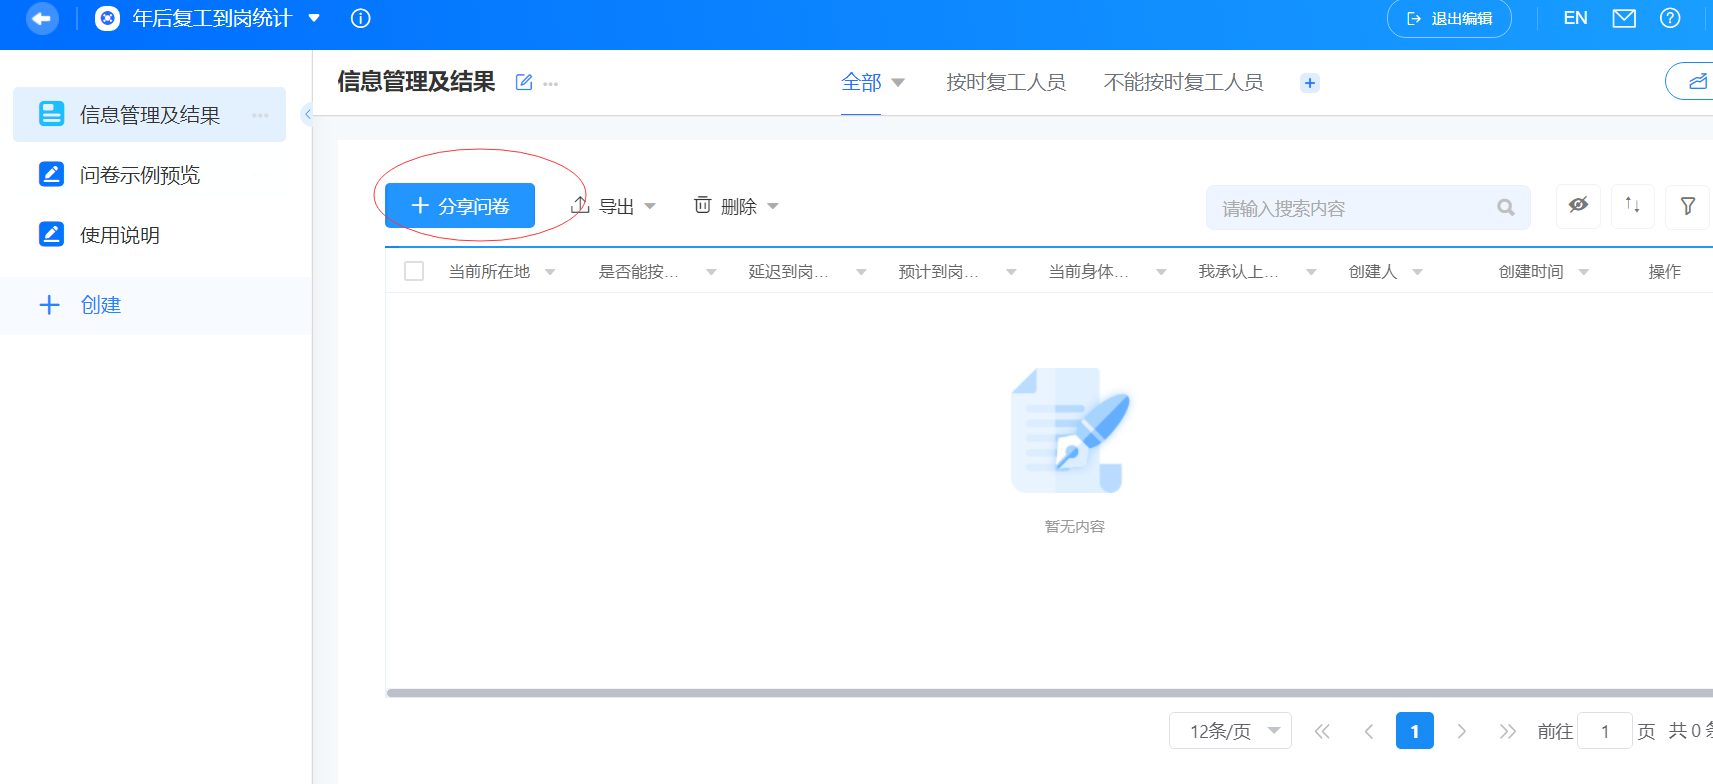Switch to the 全部 view tab
Viewport: 1713px width, 784px height.
click(861, 82)
